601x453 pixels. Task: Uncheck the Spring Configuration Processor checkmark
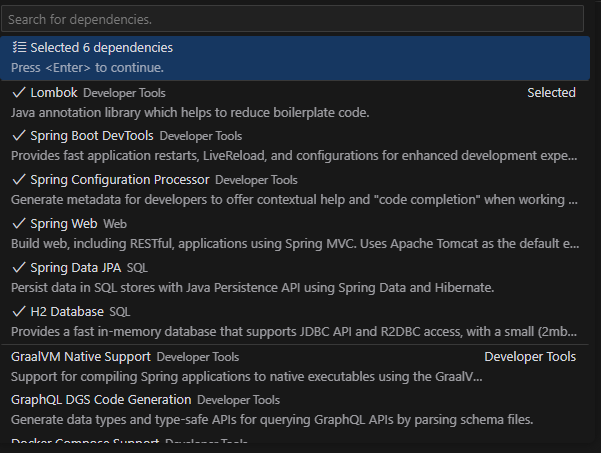coord(19,179)
